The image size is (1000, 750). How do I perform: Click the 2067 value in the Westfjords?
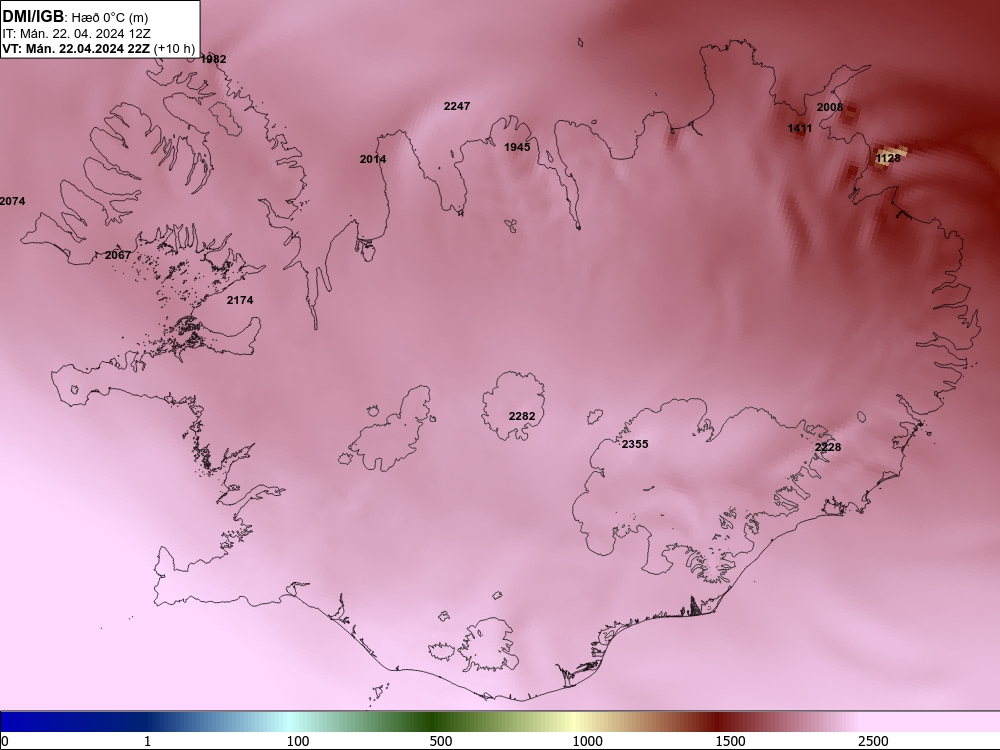tap(118, 255)
